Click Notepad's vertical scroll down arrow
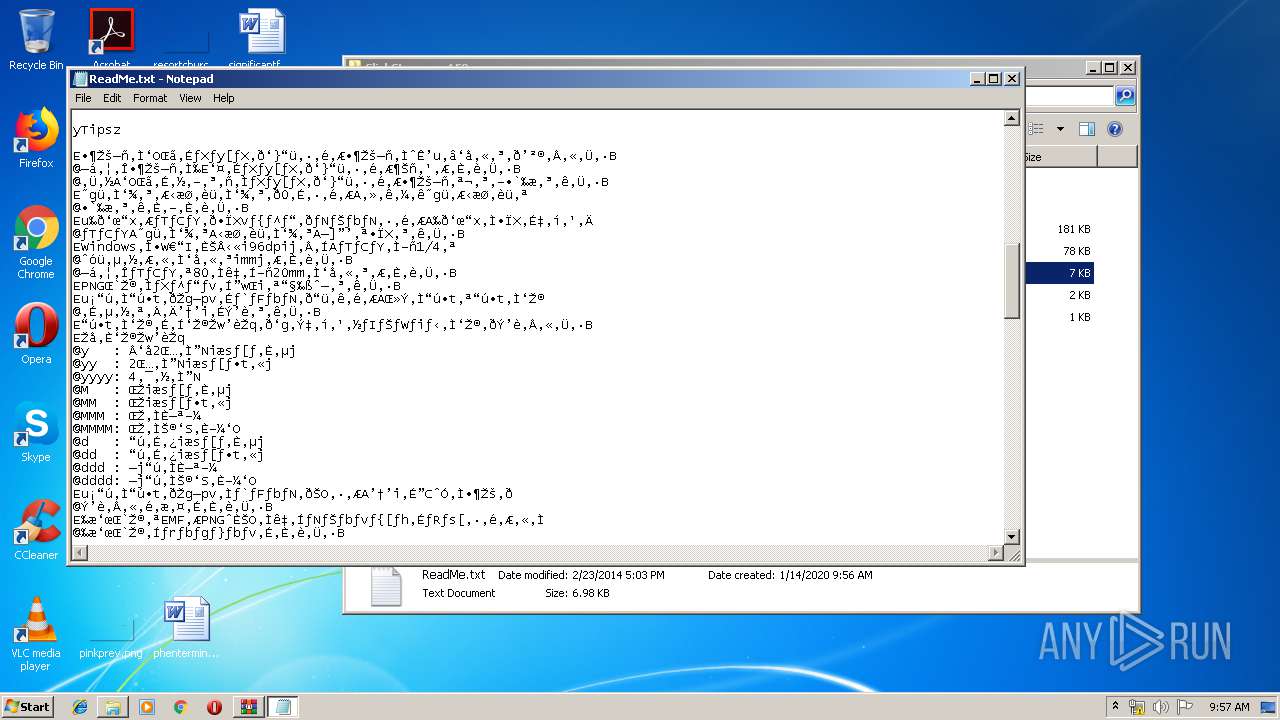Screen dimensions: 1280x720 click(1011, 537)
